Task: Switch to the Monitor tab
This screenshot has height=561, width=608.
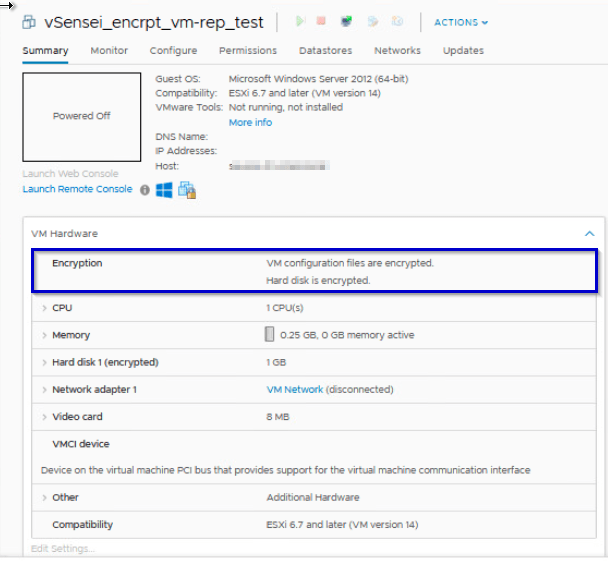Action: (109, 51)
